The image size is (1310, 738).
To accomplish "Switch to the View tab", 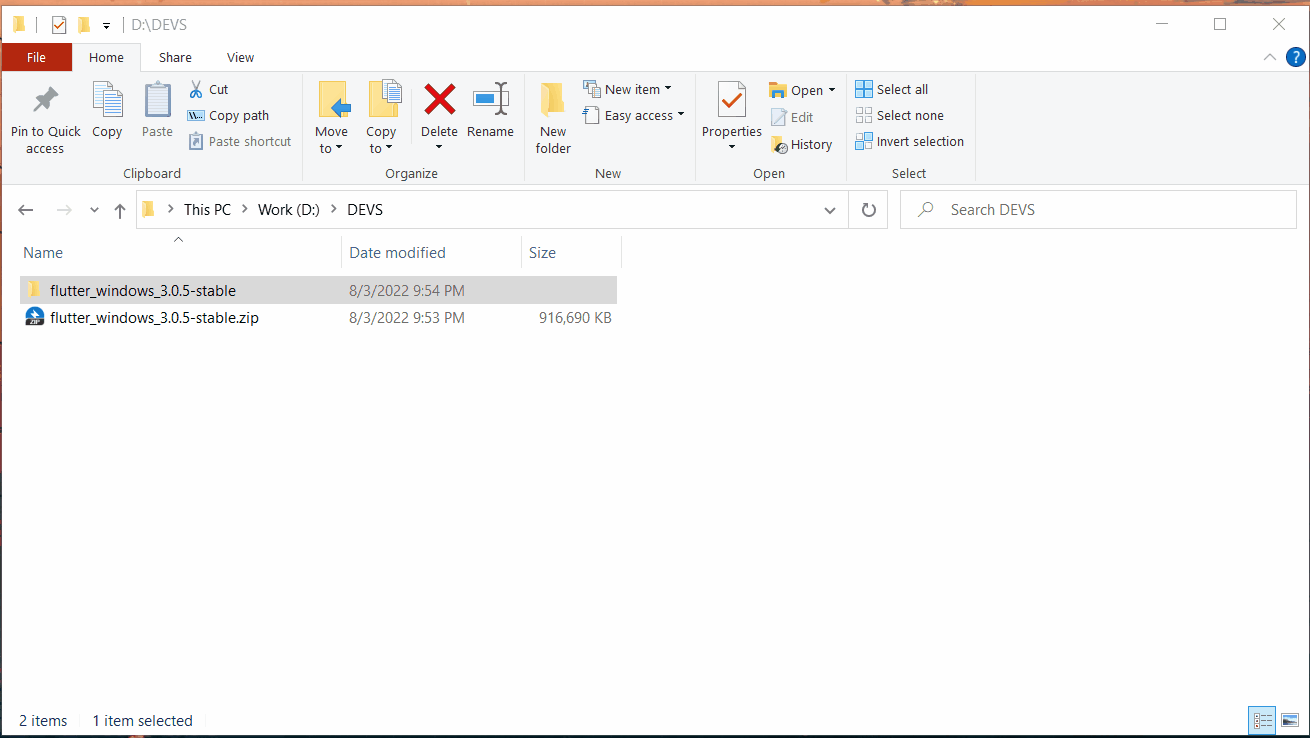I will (240, 57).
